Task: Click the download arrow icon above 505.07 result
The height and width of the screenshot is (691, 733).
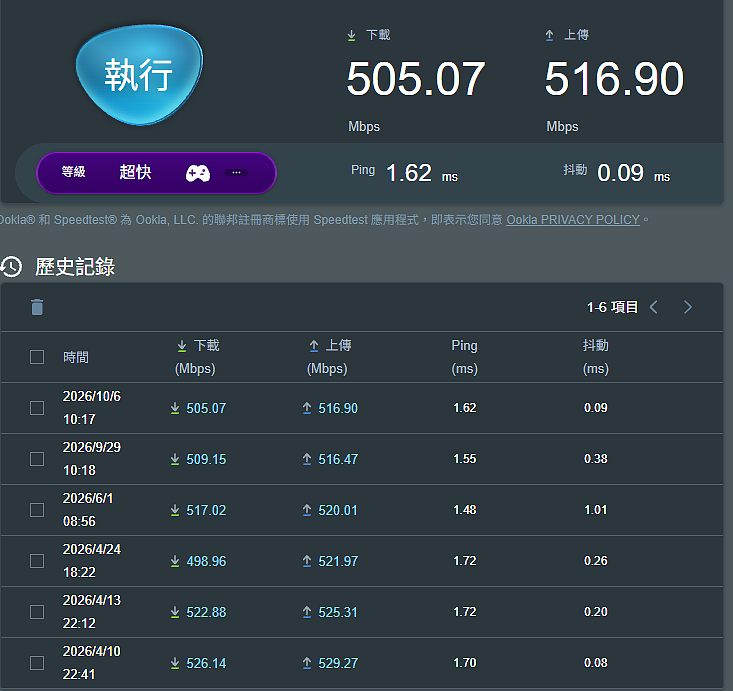Action: (352, 36)
